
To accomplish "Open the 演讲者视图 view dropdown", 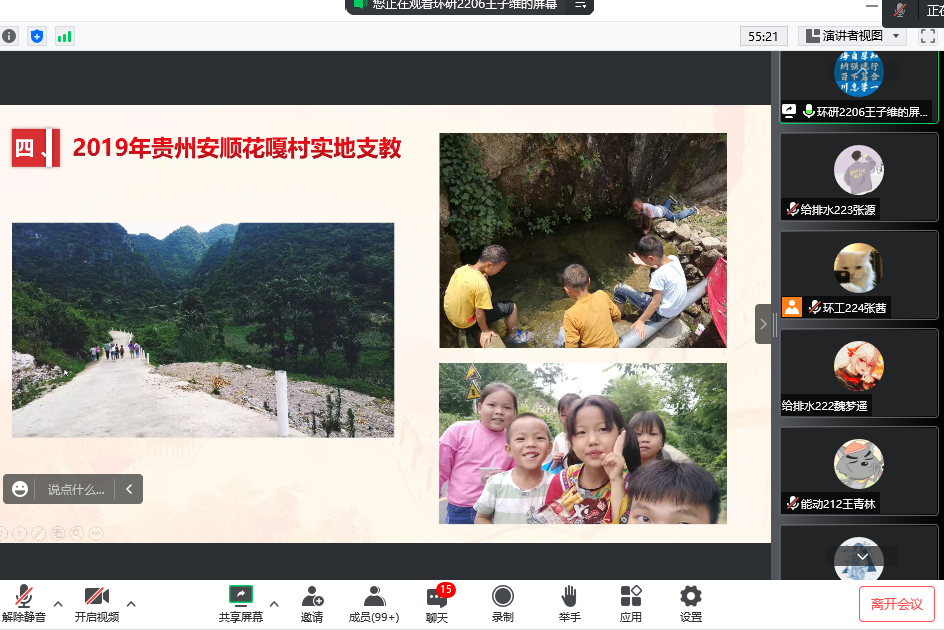I will coord(853,36).
